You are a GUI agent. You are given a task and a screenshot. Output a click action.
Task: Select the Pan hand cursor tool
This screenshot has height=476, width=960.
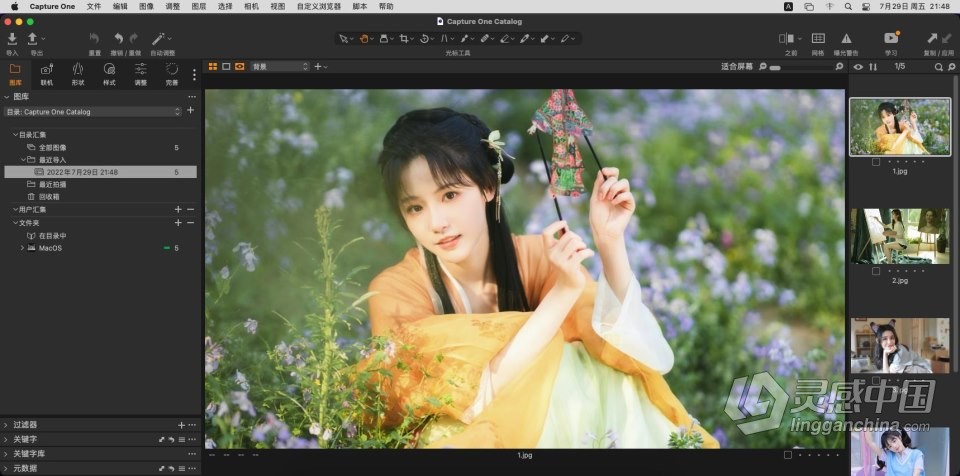pos(366,39)
